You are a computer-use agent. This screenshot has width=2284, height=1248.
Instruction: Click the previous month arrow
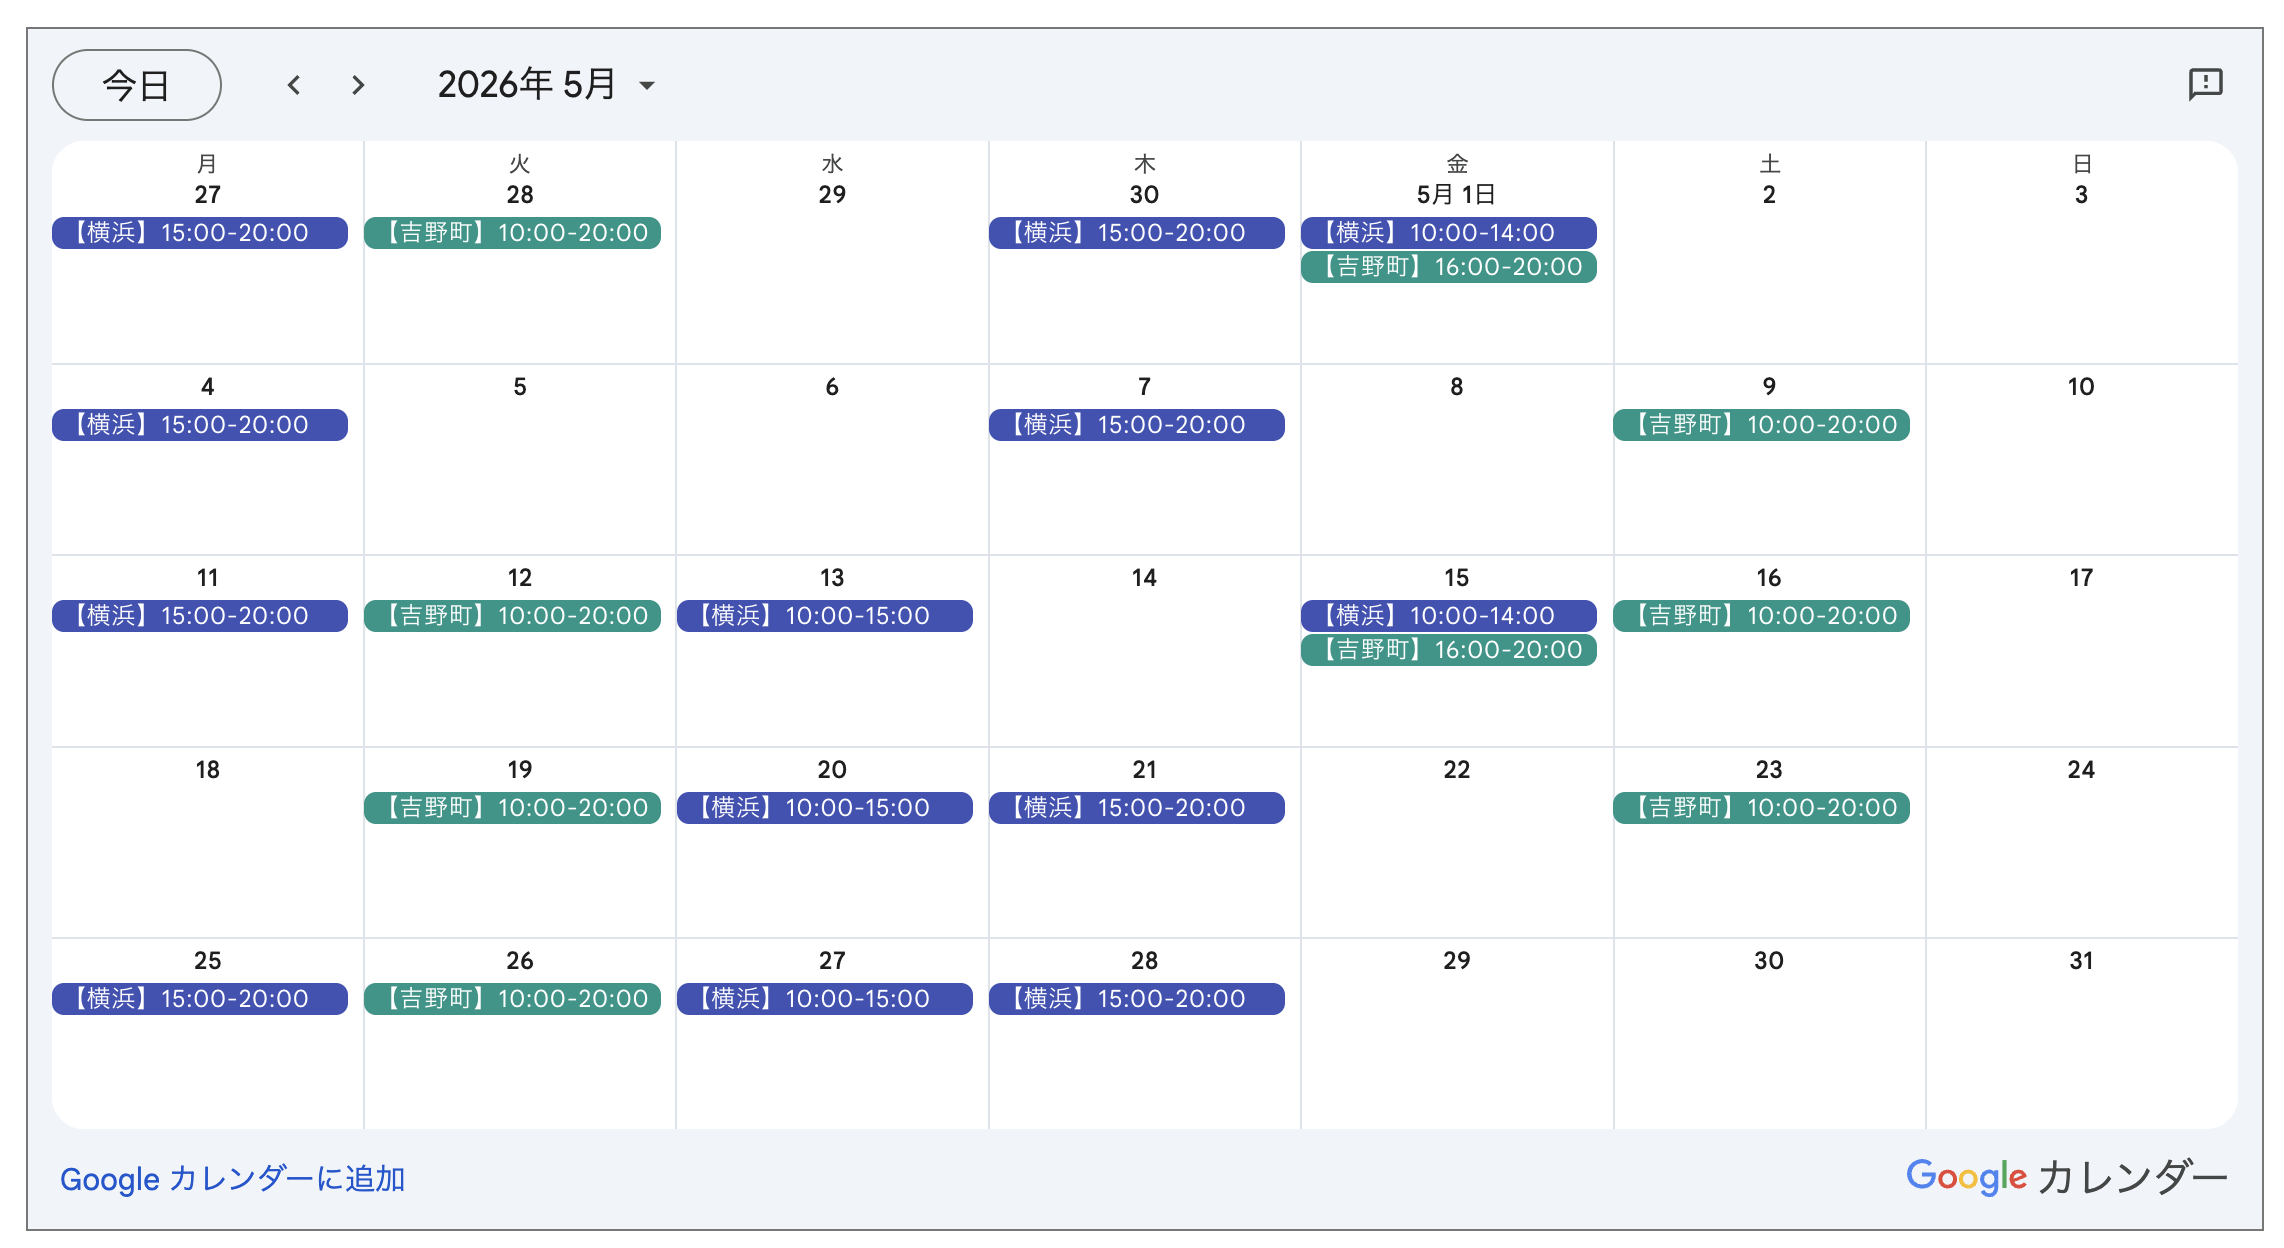(x=294, y=85)
